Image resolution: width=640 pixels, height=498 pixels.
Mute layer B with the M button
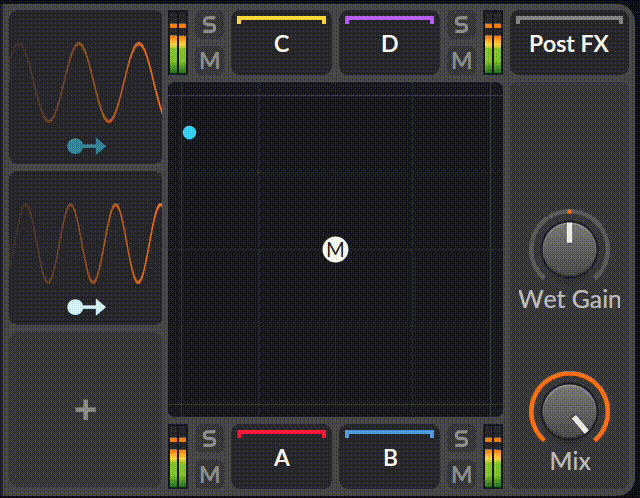(x=461, y=474)
